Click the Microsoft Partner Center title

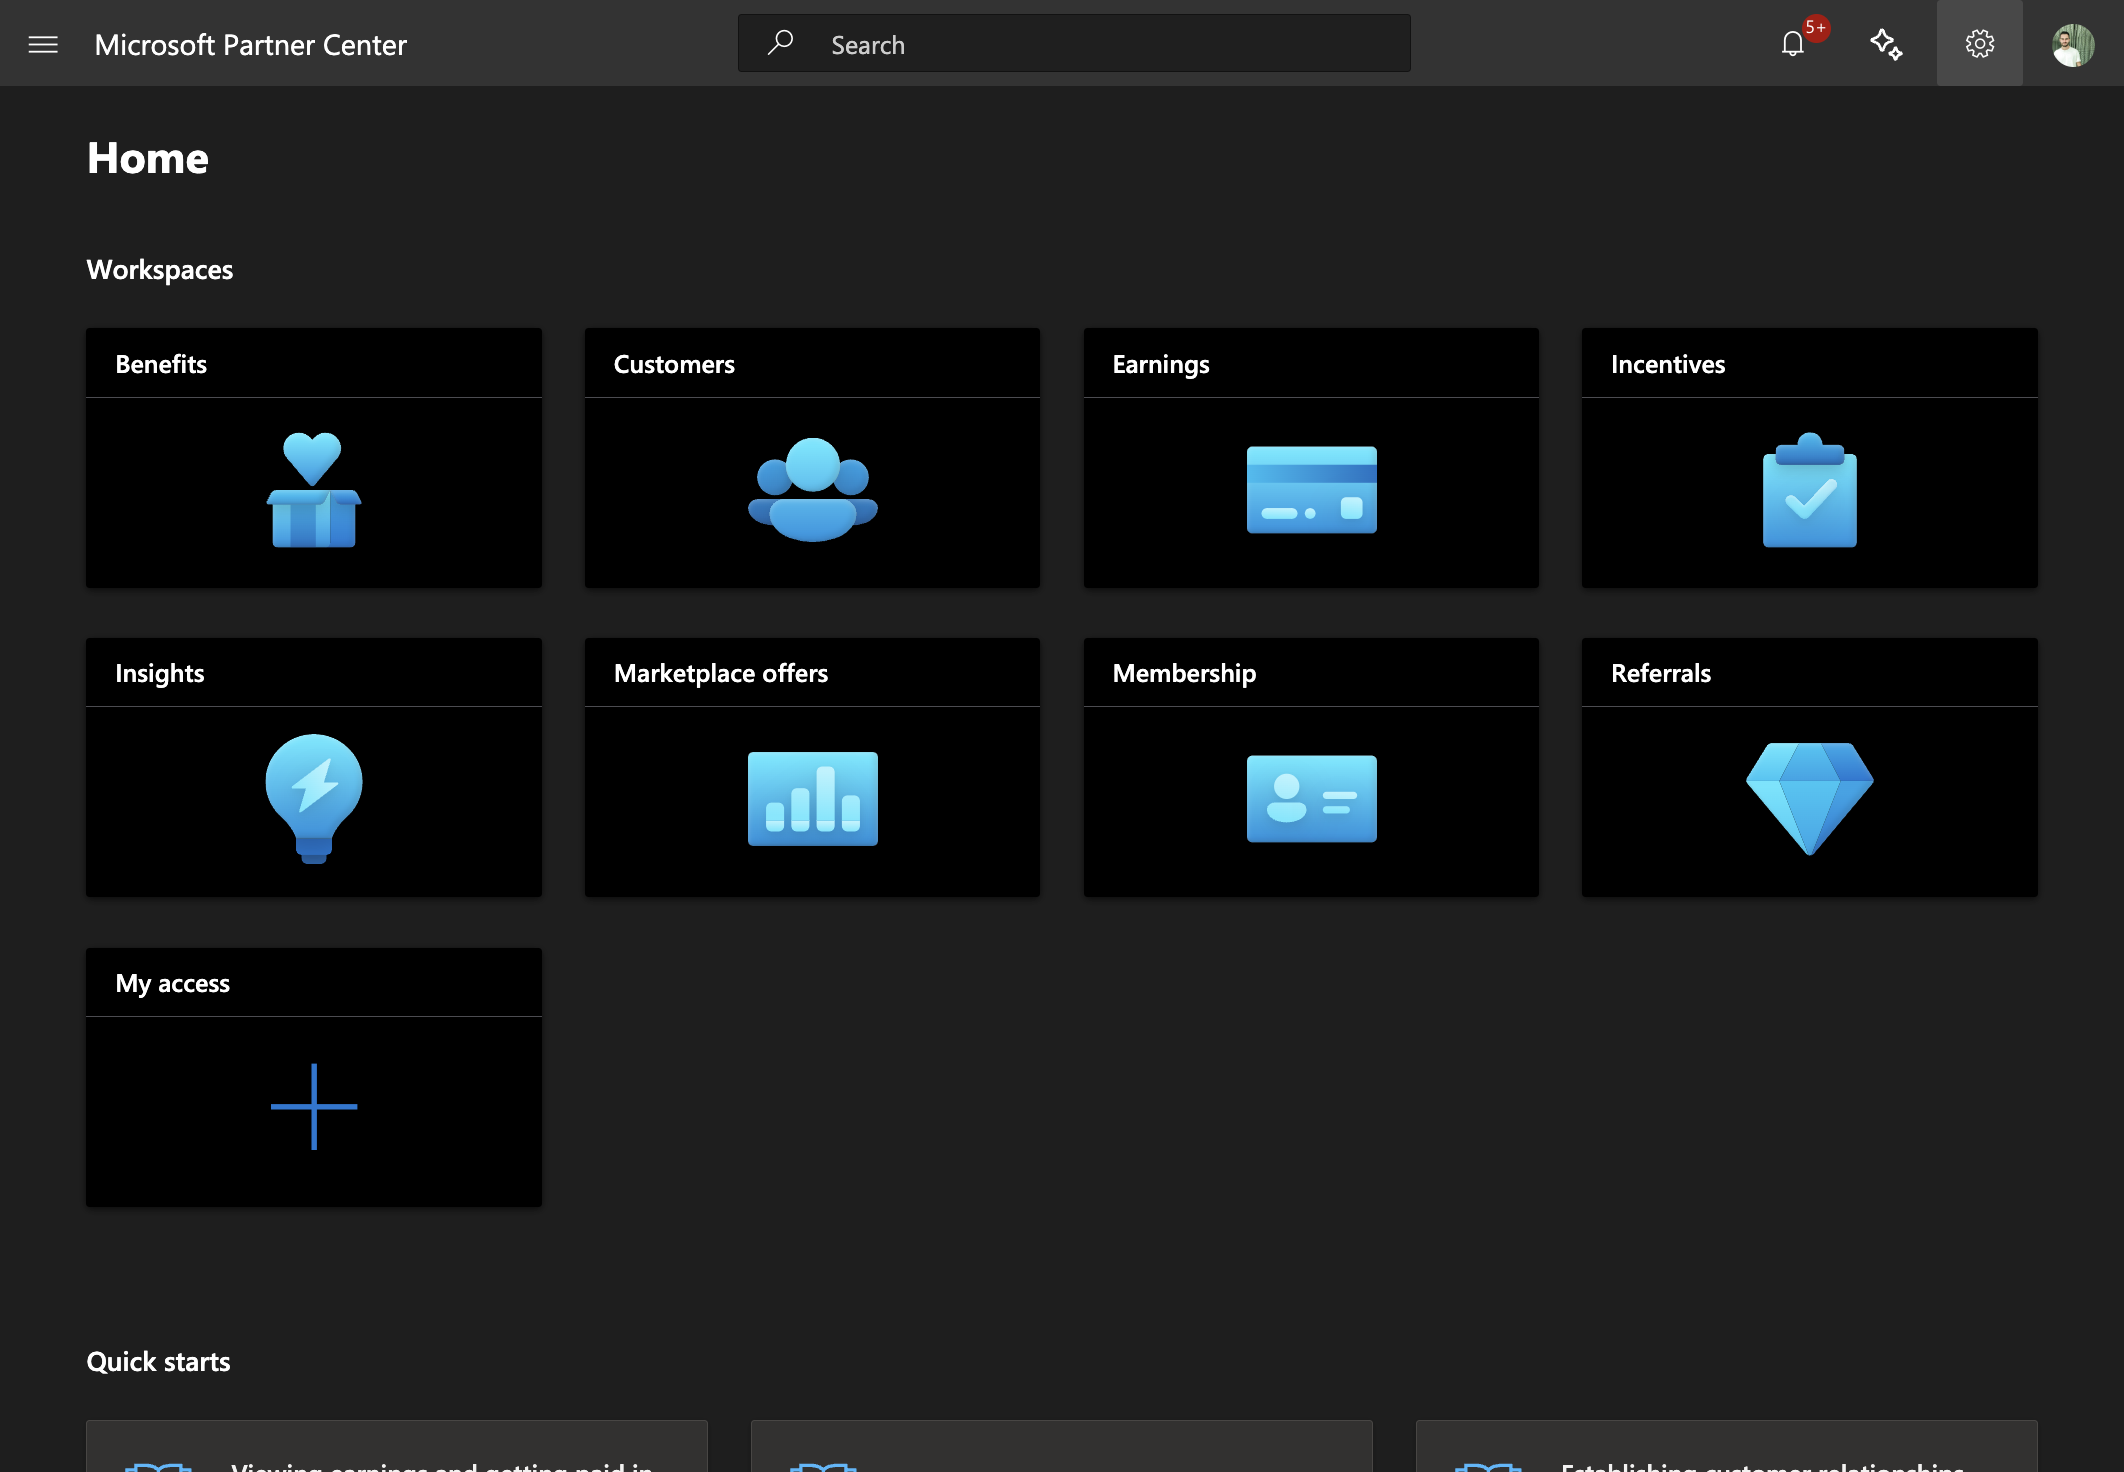[250, 45]
